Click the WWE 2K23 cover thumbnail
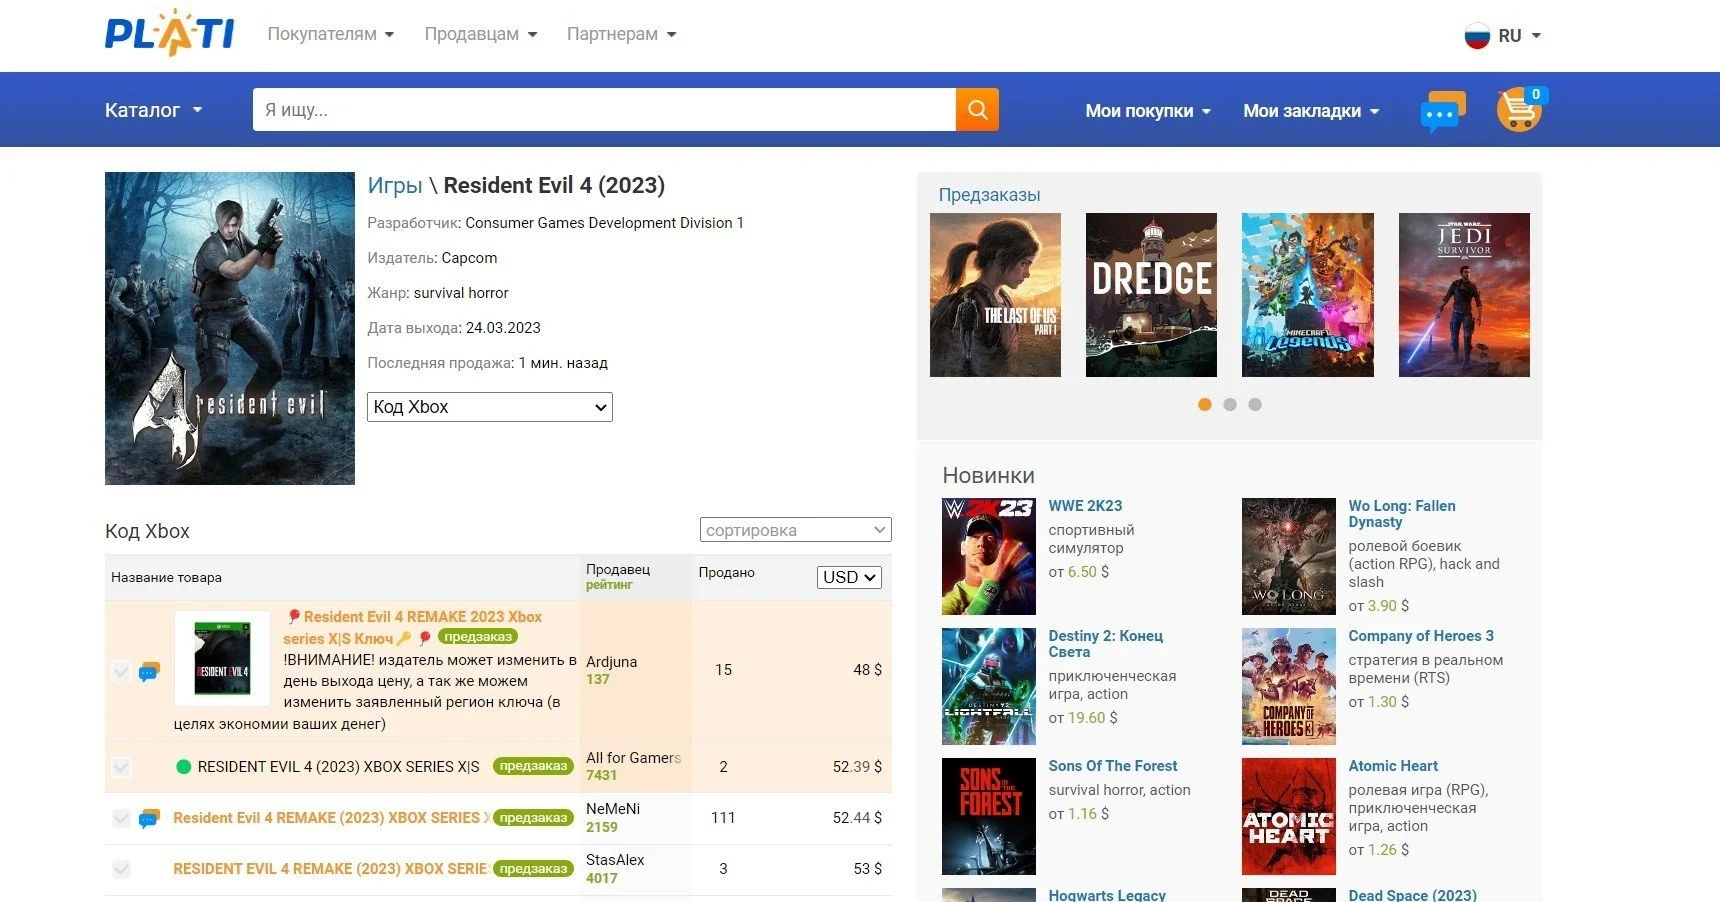Viewport: 1720px width, 902px height. tap(989, 556)
